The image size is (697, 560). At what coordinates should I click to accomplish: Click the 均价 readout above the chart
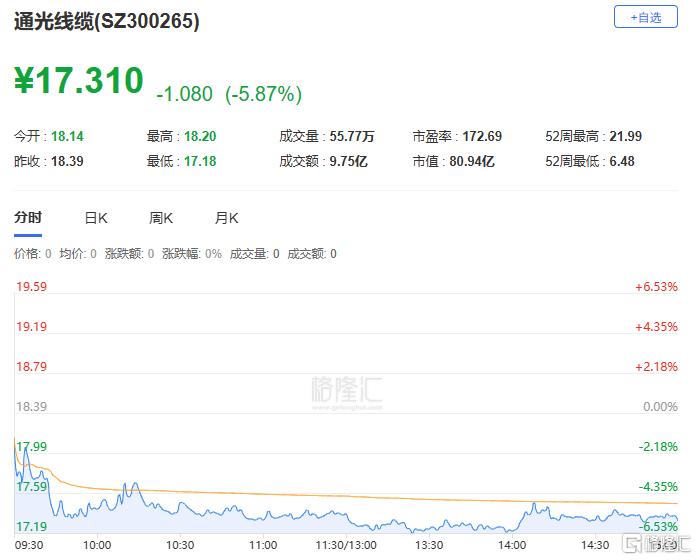coord(78,254)
